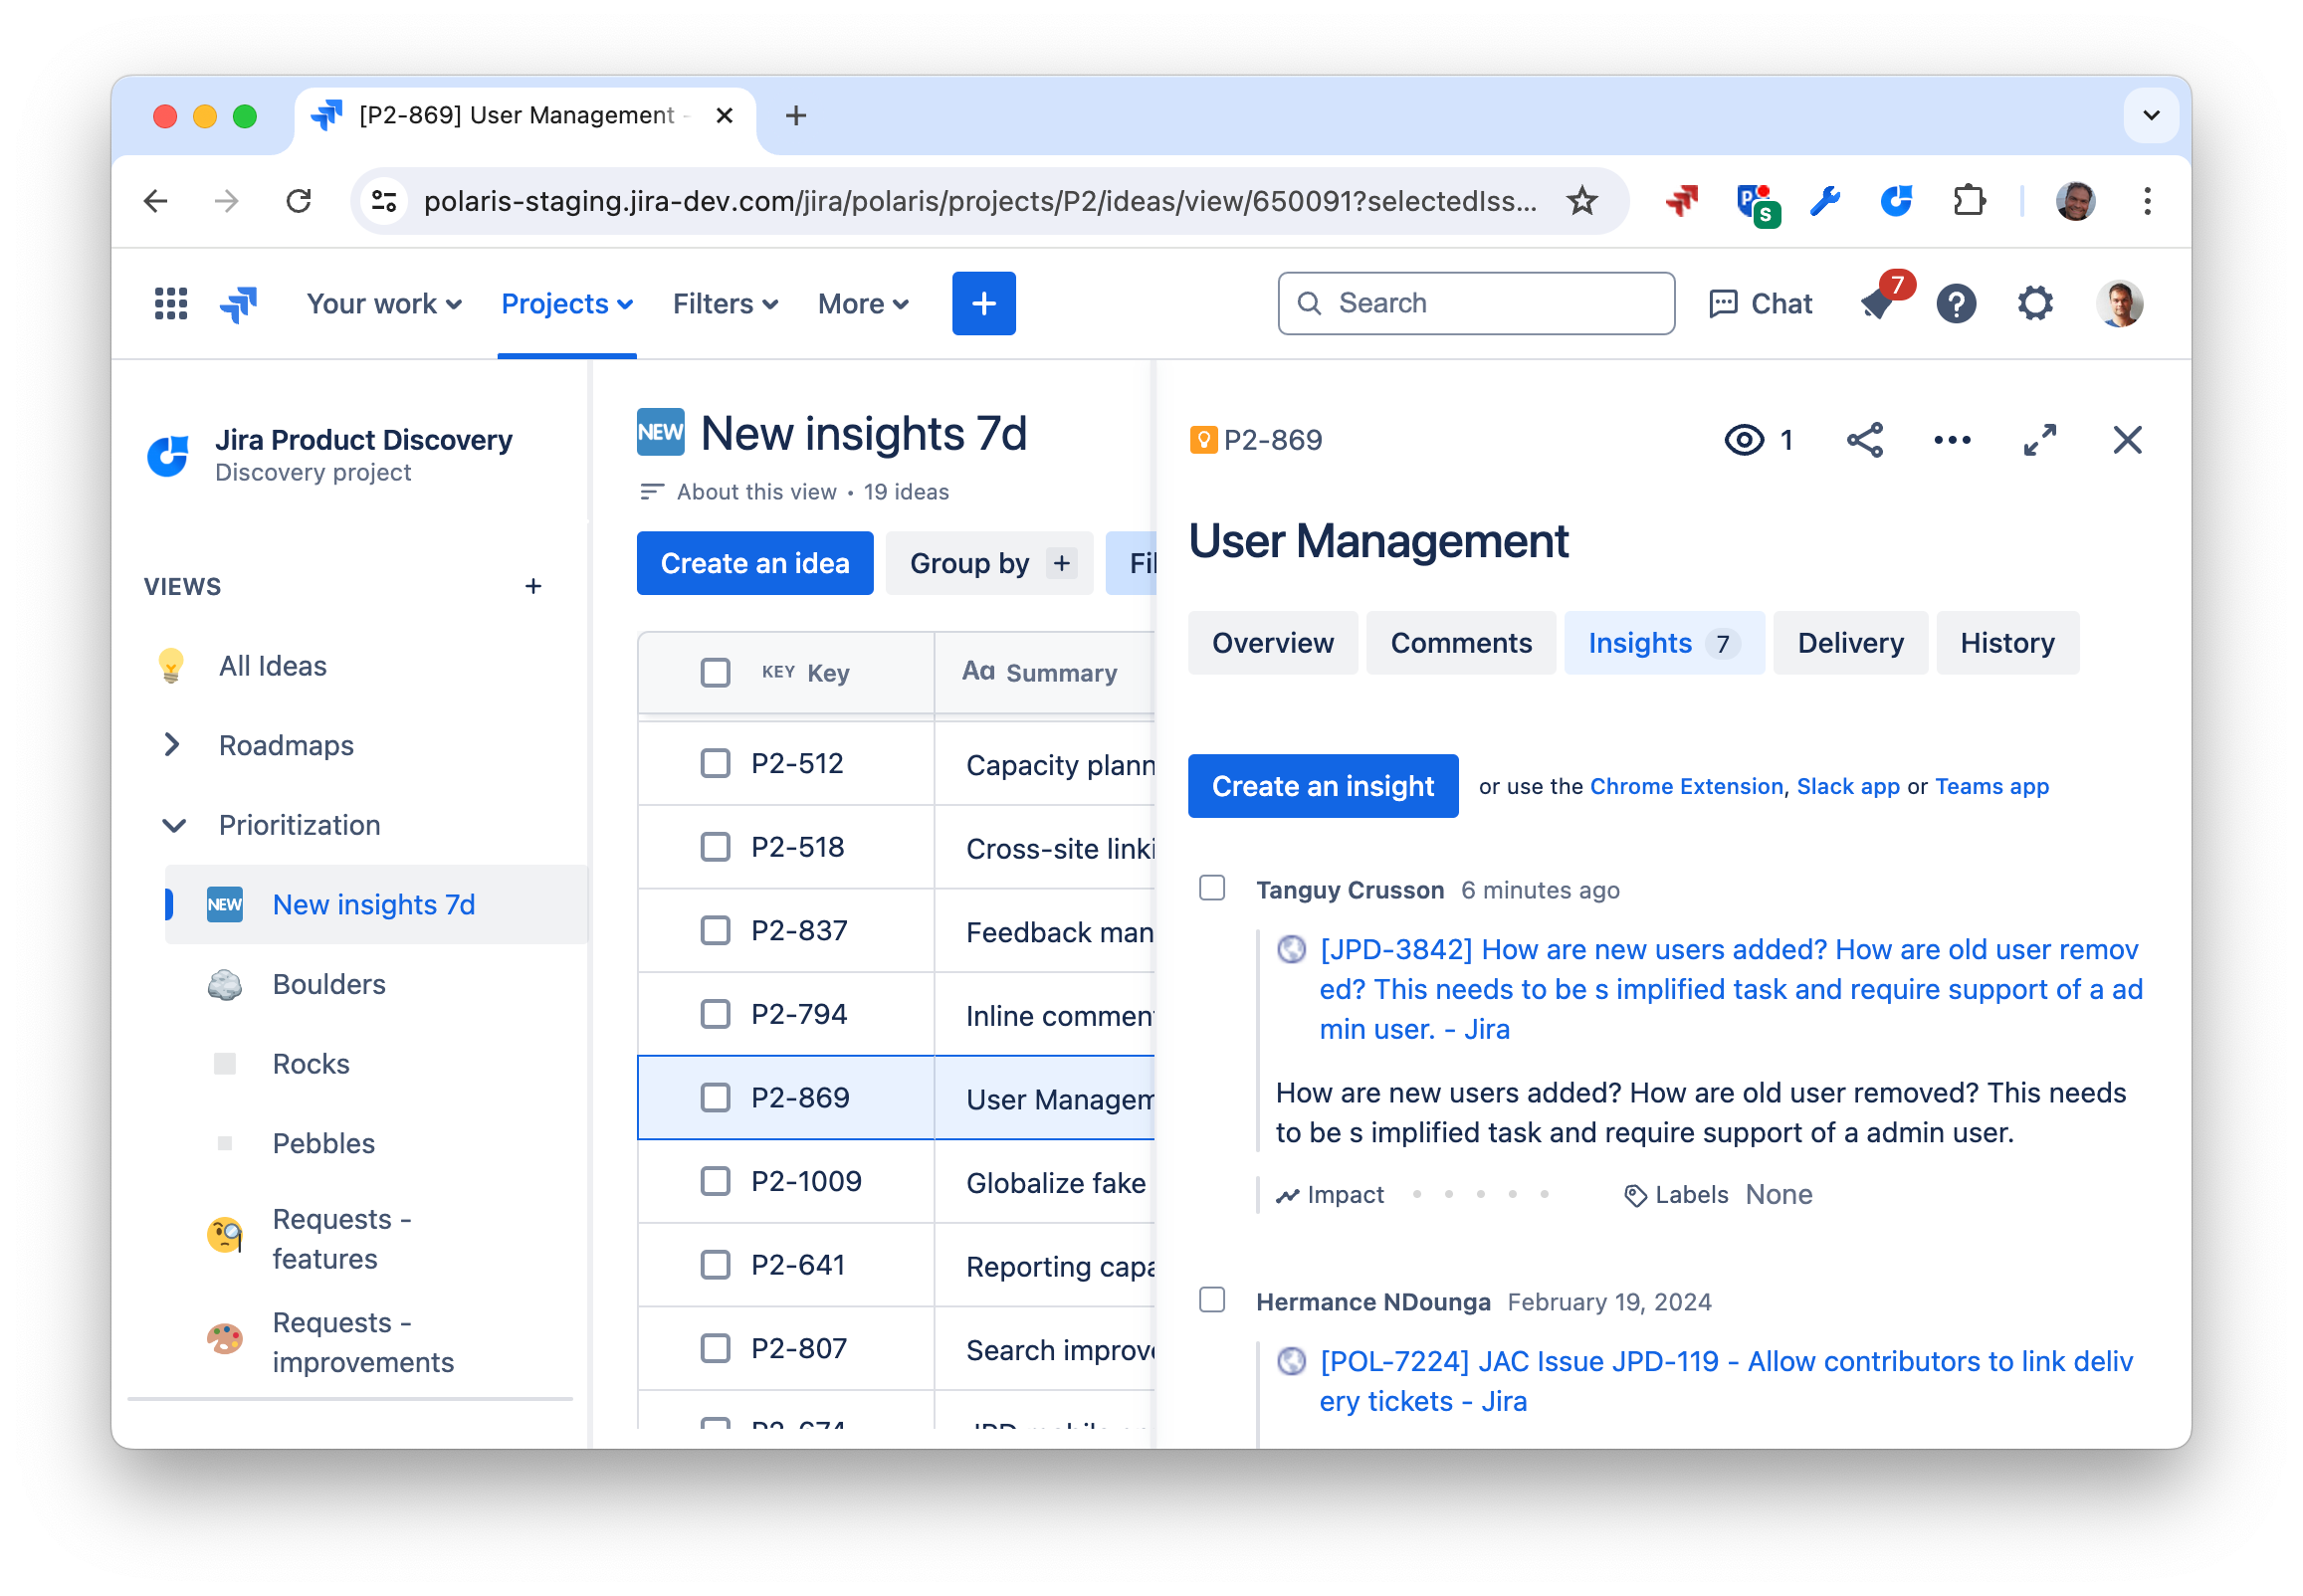Click Create an idea button
This screenshot has height=1596, width=2303.
click(x=755, y=563)
